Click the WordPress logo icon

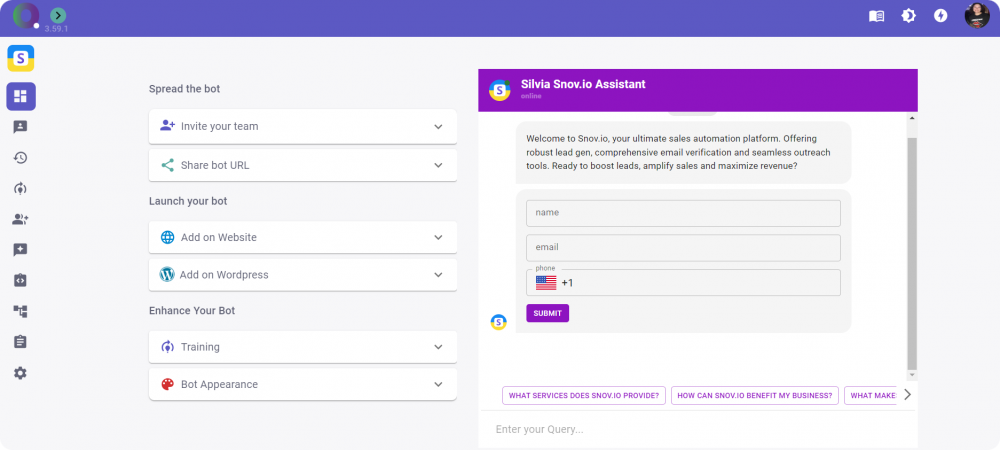(x=167, y=275)
